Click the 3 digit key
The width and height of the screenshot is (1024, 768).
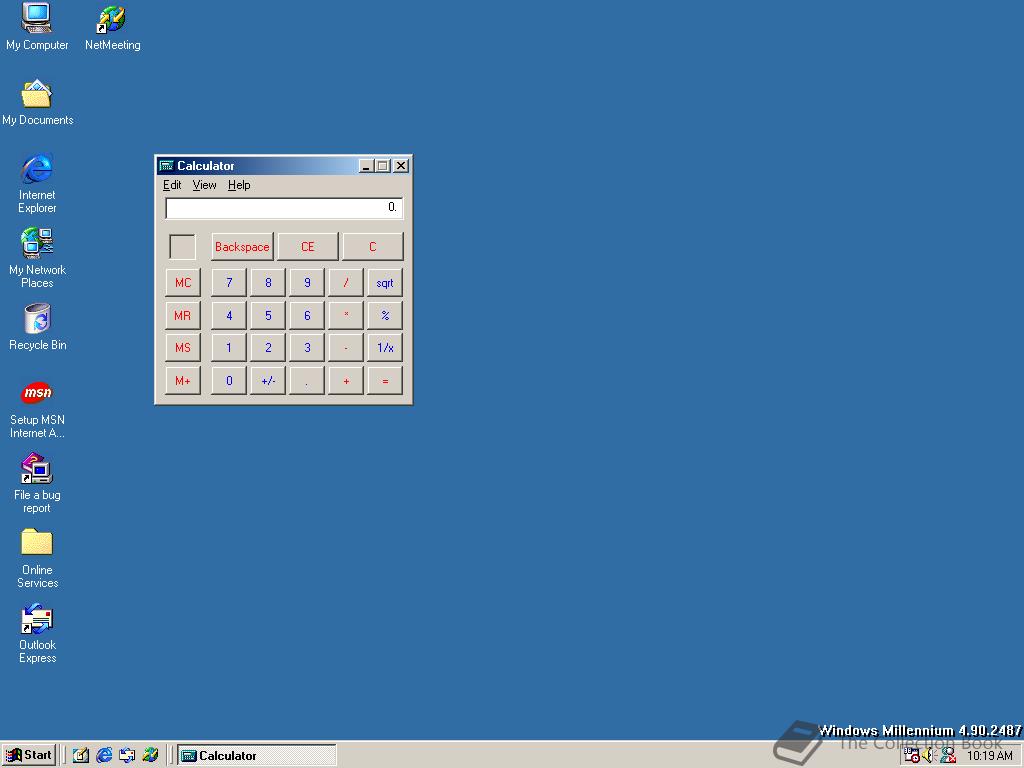click(307, 348)
